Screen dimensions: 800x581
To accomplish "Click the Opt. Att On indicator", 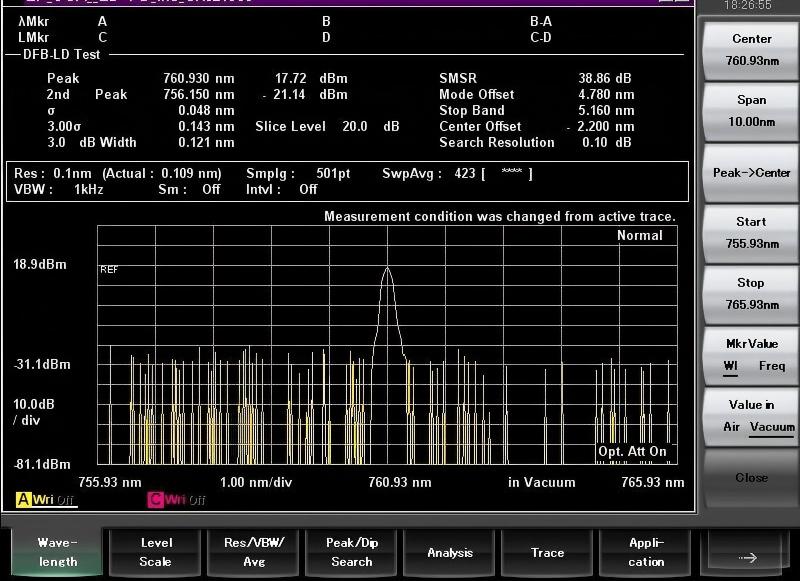I will point(632,452).
